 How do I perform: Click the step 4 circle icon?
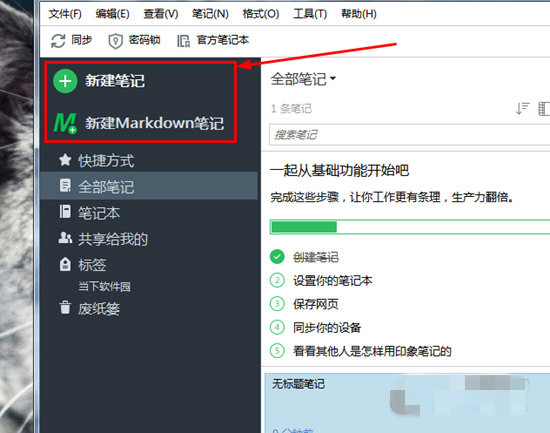click(277, 327)
